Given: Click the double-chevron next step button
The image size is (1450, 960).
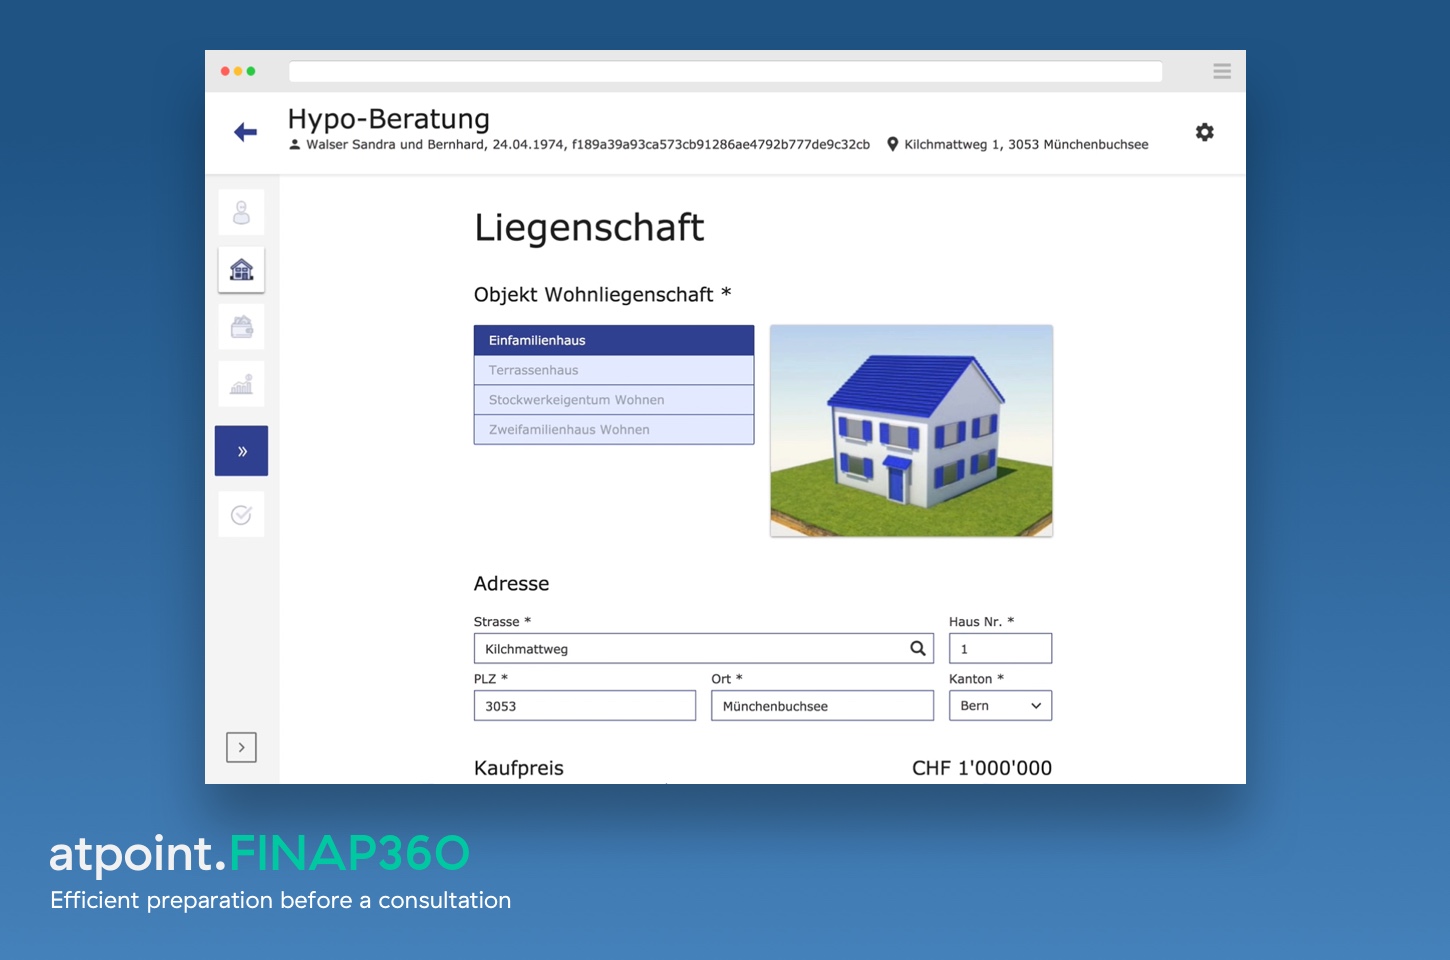Looking at the screenshot, I should (x=241, y=451).
